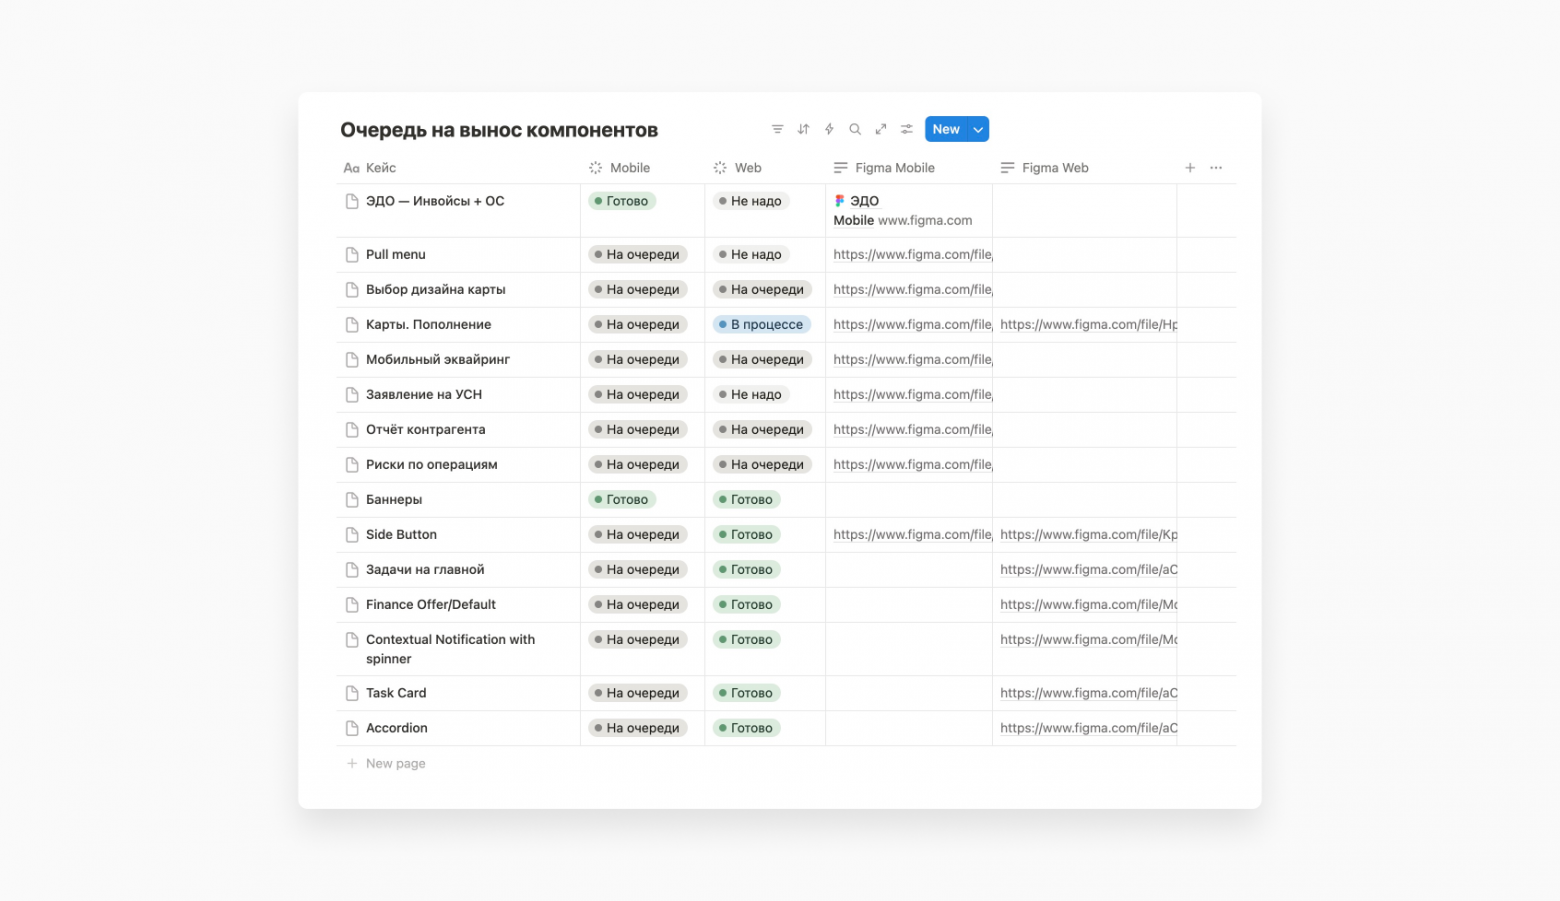Open the Web status column header
This screenshot has width=1560, height=901.
pos(747,168)
